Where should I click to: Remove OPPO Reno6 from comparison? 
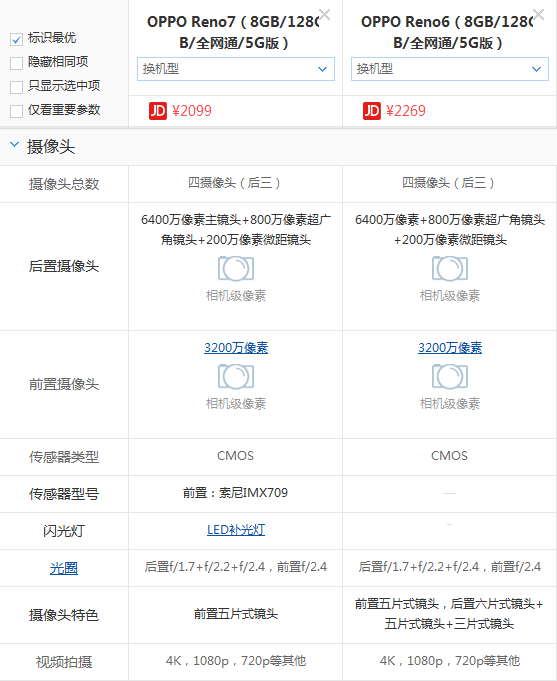(538, 15)
